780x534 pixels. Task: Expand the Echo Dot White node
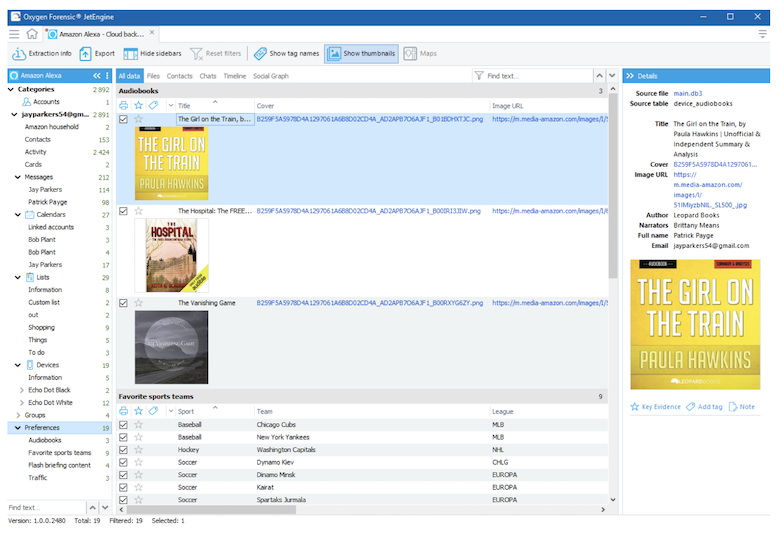click(x=21, y=403)
